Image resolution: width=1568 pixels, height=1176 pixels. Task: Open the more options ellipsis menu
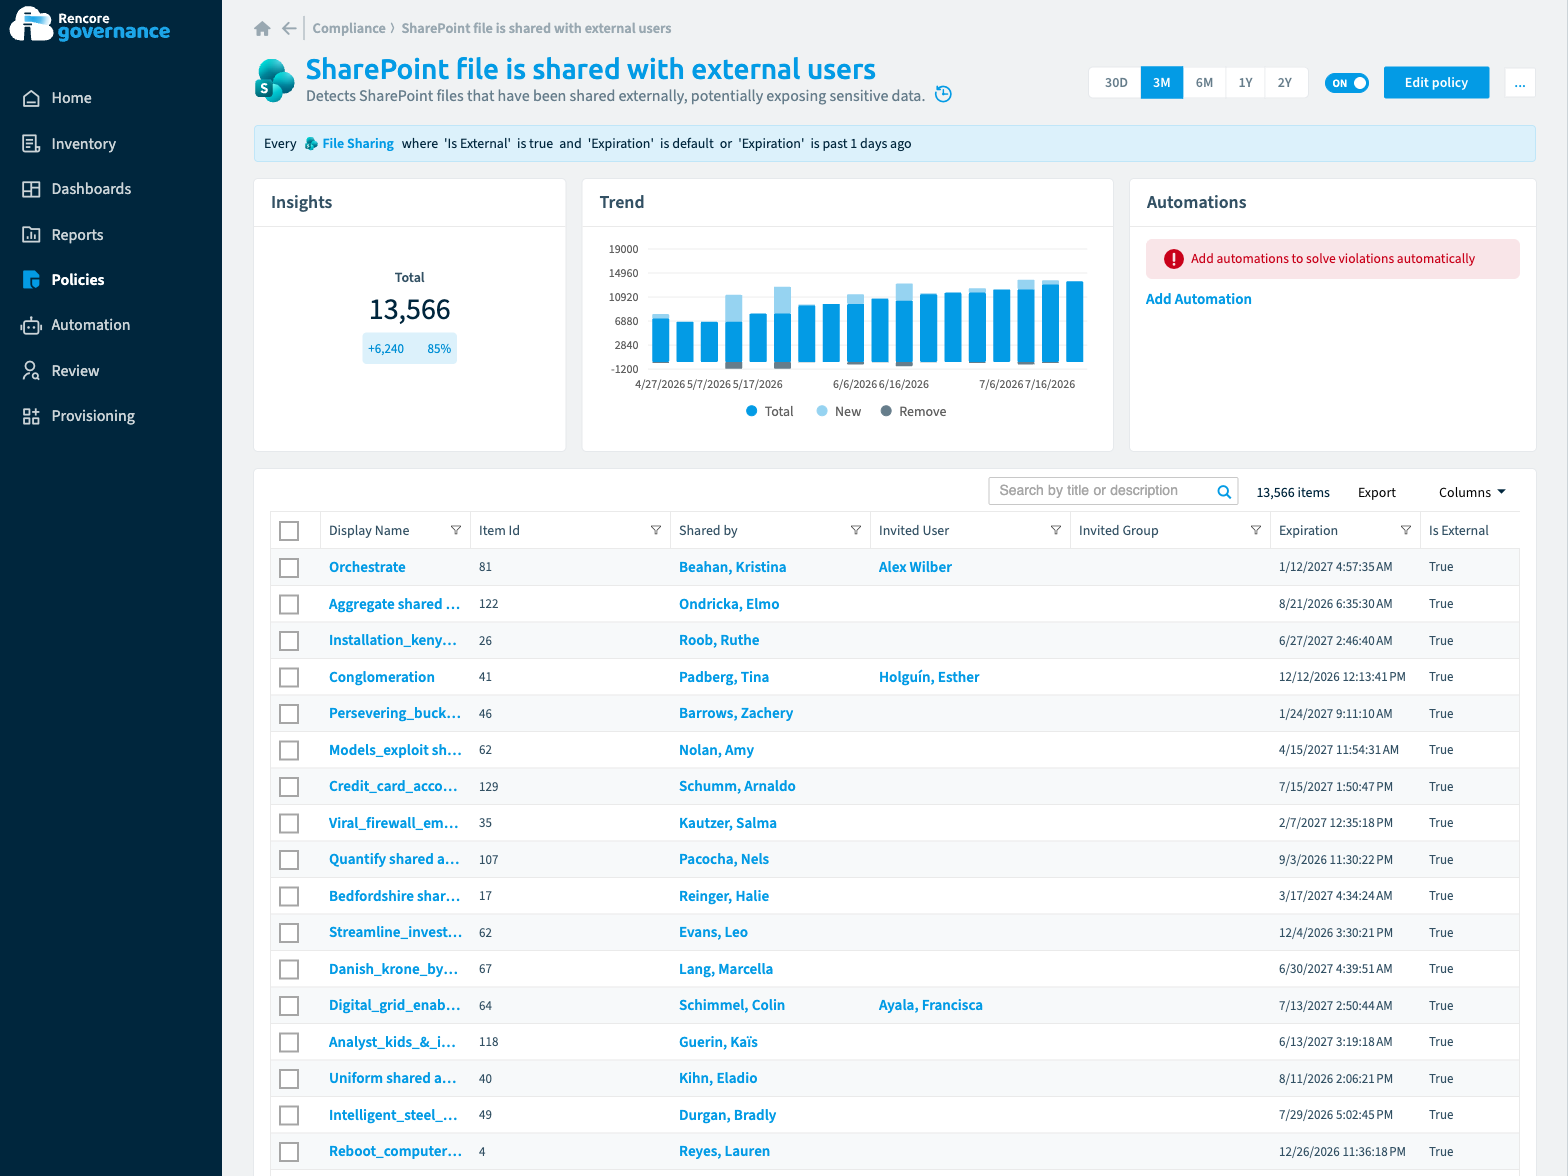[x=1519, y=83]
